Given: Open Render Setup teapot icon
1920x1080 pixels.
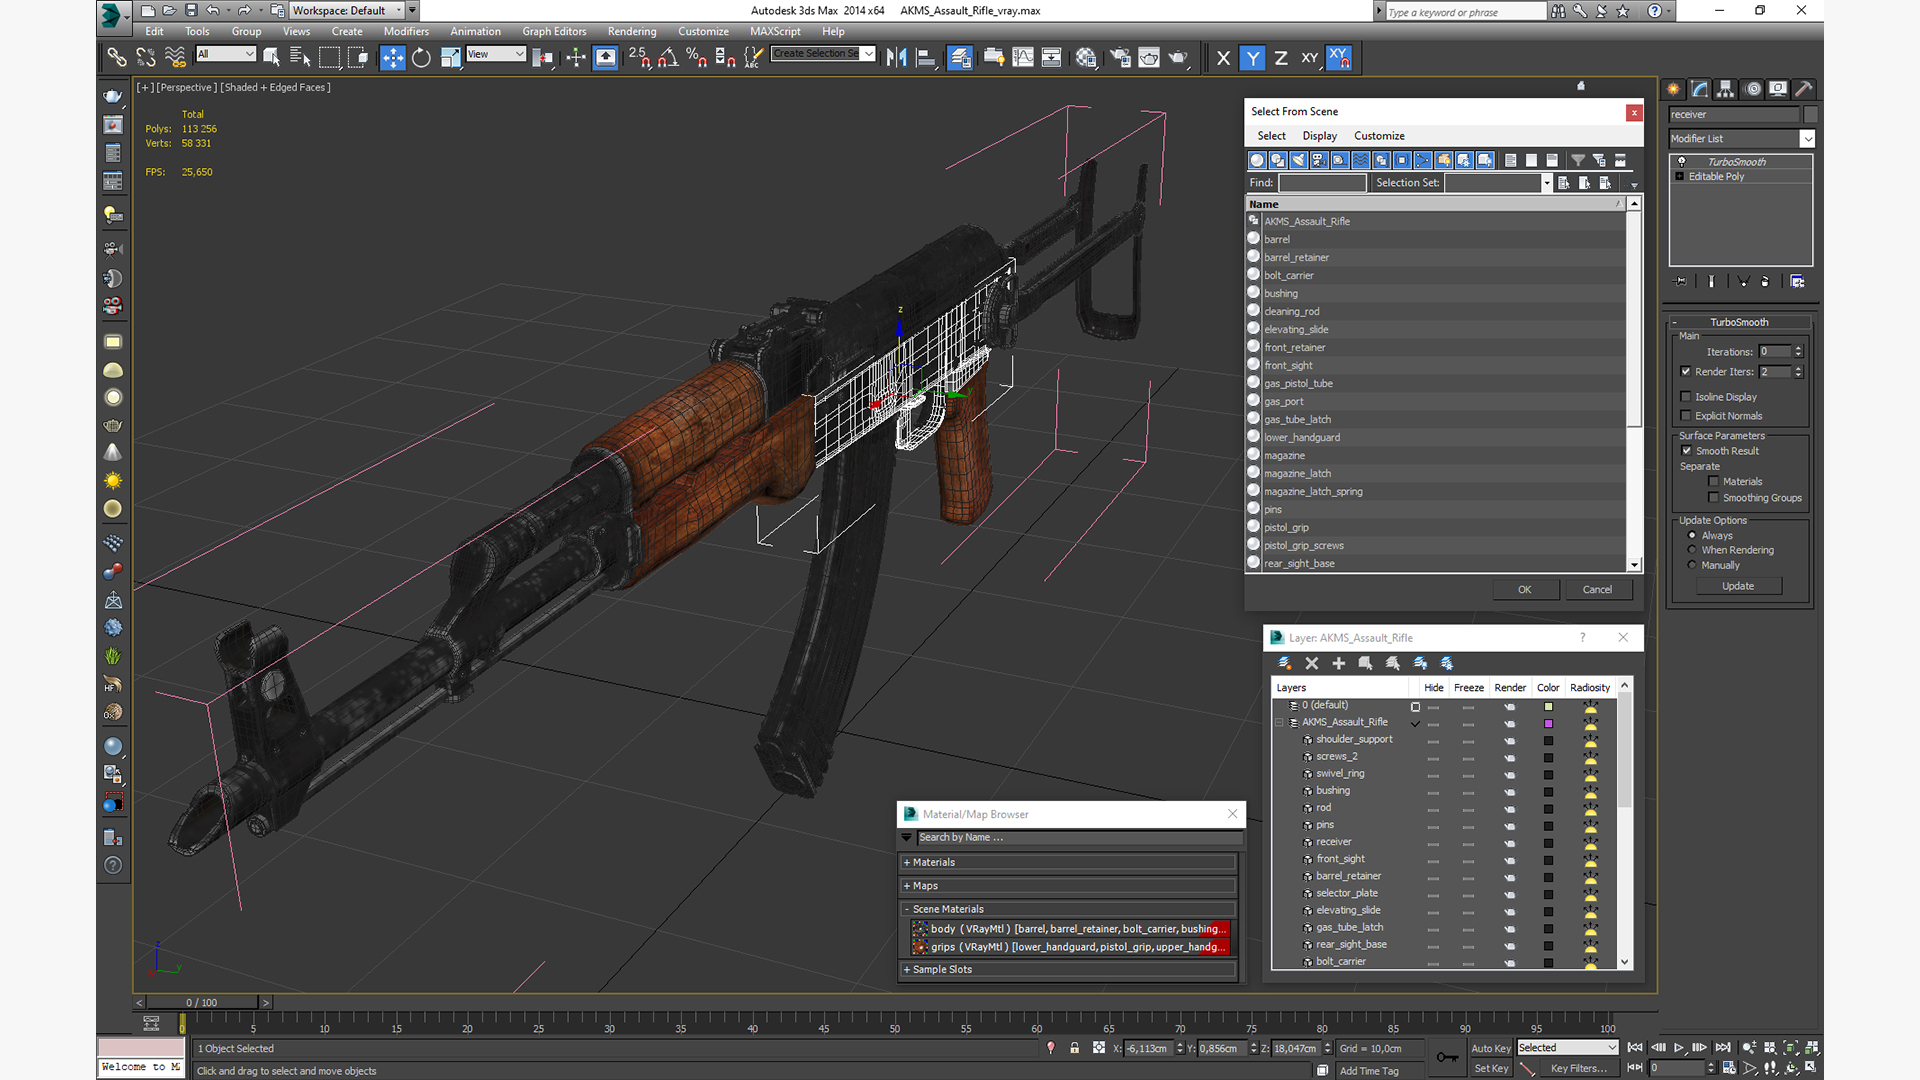Looking at the screenshot, I should (1120, 58).
